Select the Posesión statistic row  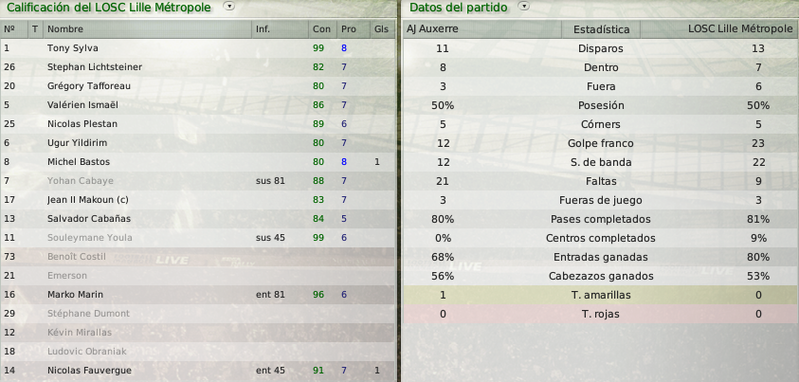601,105
